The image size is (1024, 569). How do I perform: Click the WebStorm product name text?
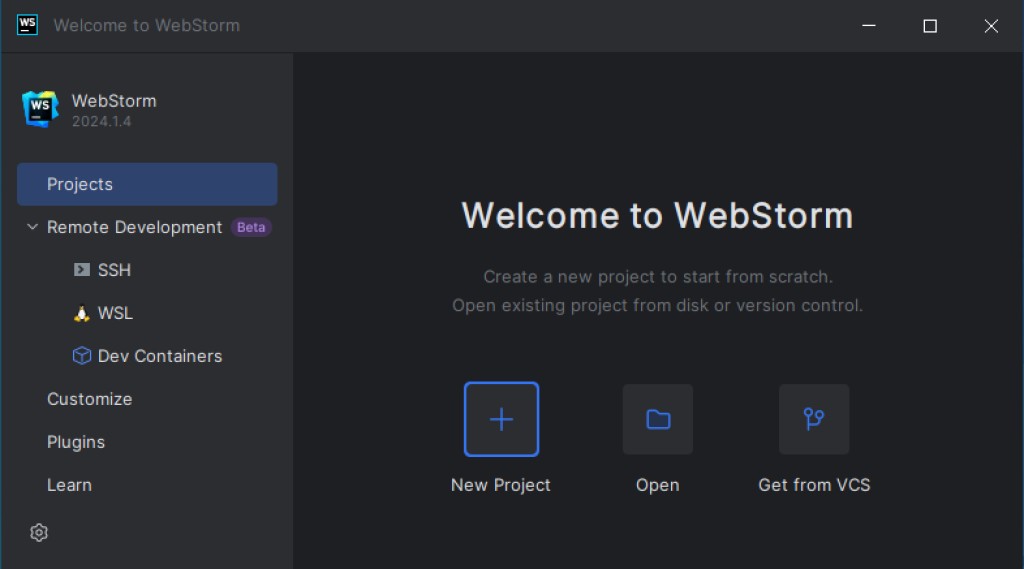114,101
